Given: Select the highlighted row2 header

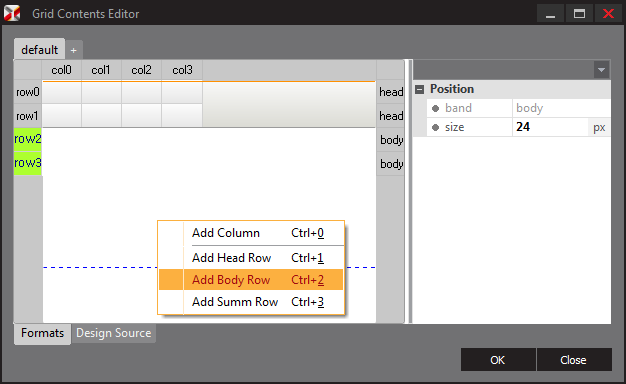Looking at the screenshot, I should click(x=28, y=139).
